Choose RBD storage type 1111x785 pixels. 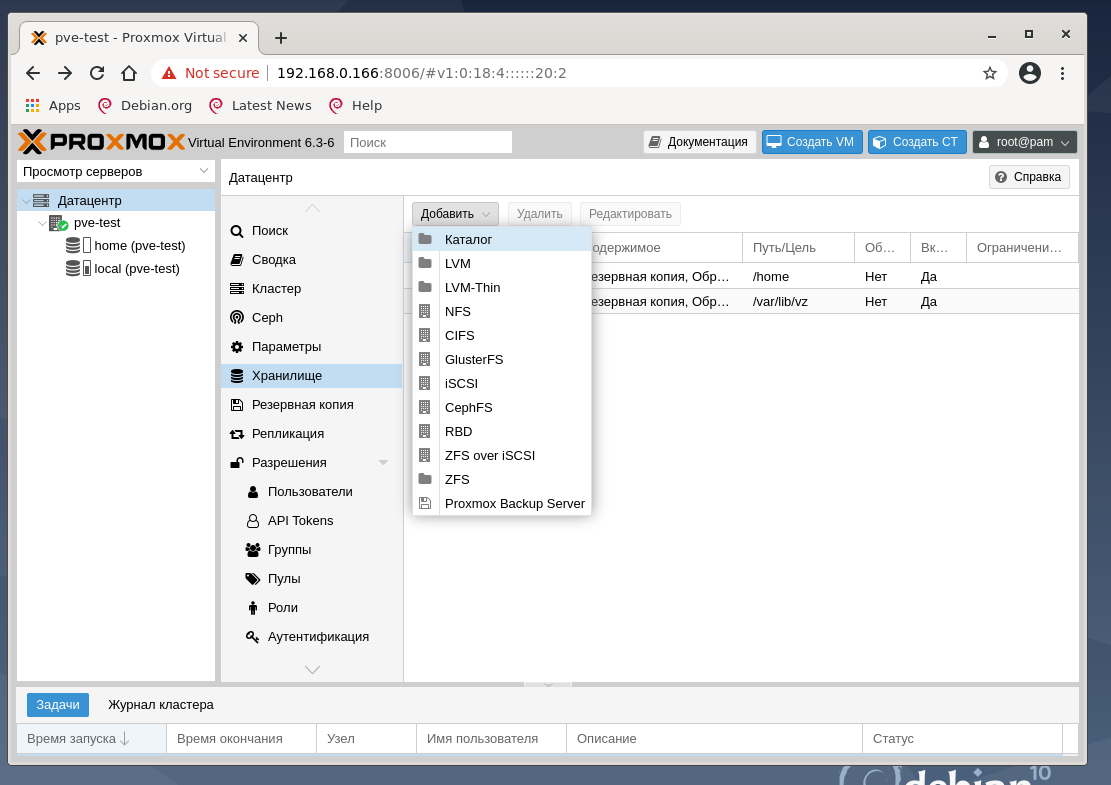click(502, 432)
